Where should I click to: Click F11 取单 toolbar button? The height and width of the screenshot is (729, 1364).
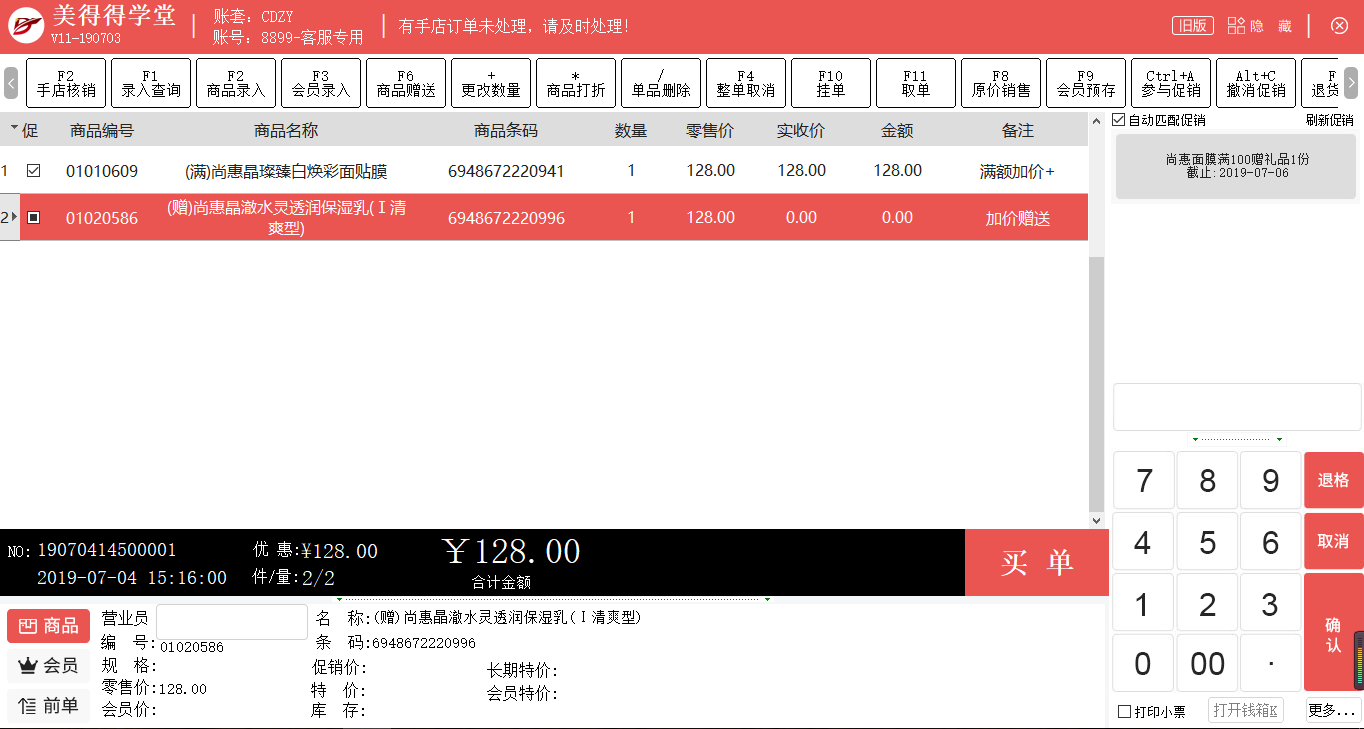click(916, 83)
